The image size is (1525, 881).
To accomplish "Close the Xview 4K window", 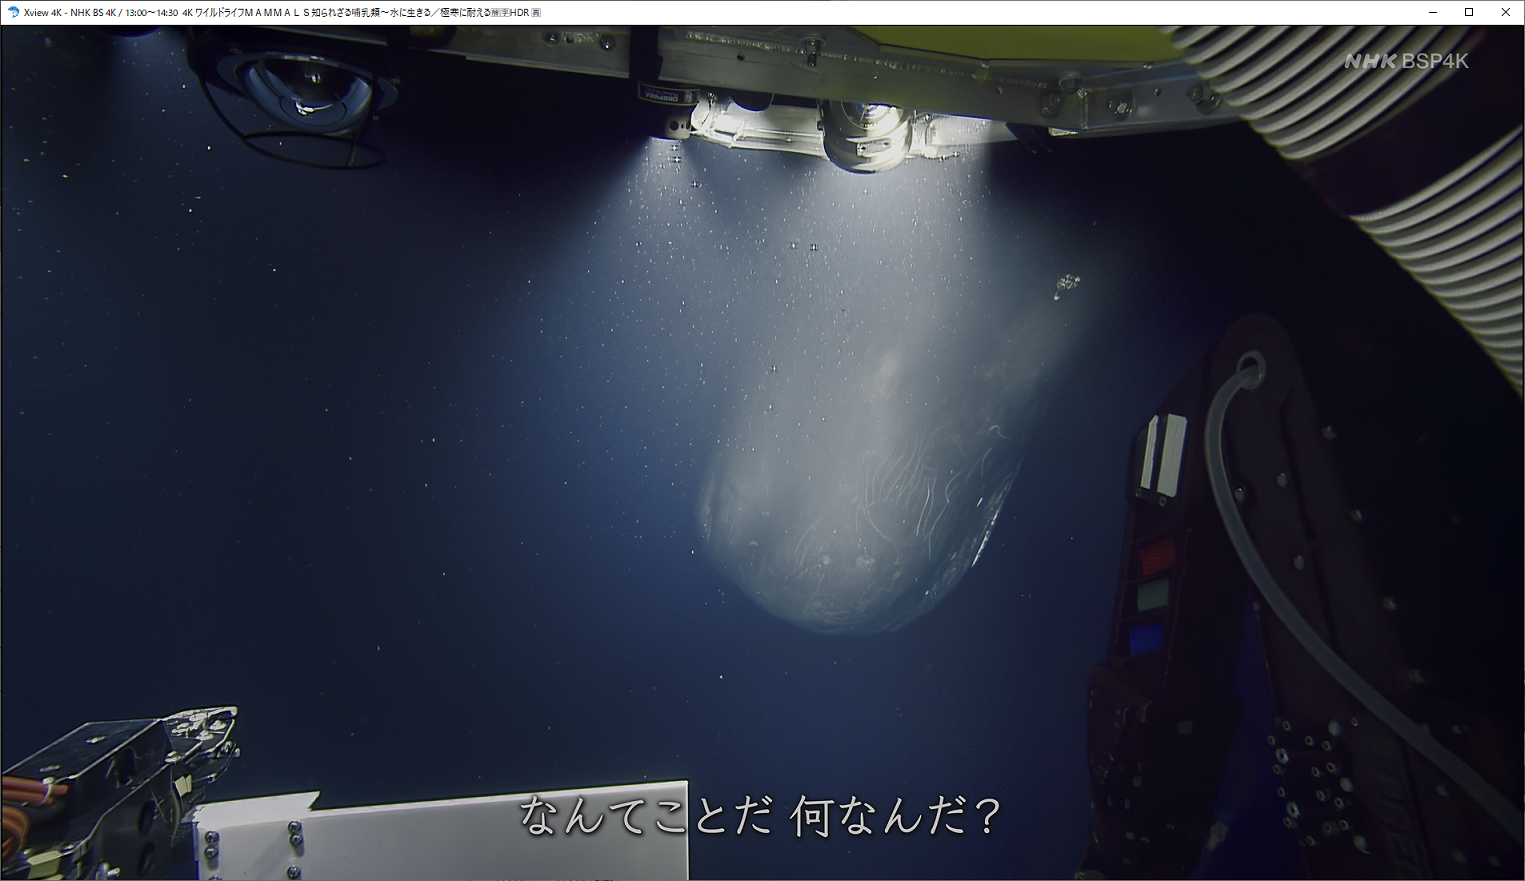I will [x=1505, y=12].
